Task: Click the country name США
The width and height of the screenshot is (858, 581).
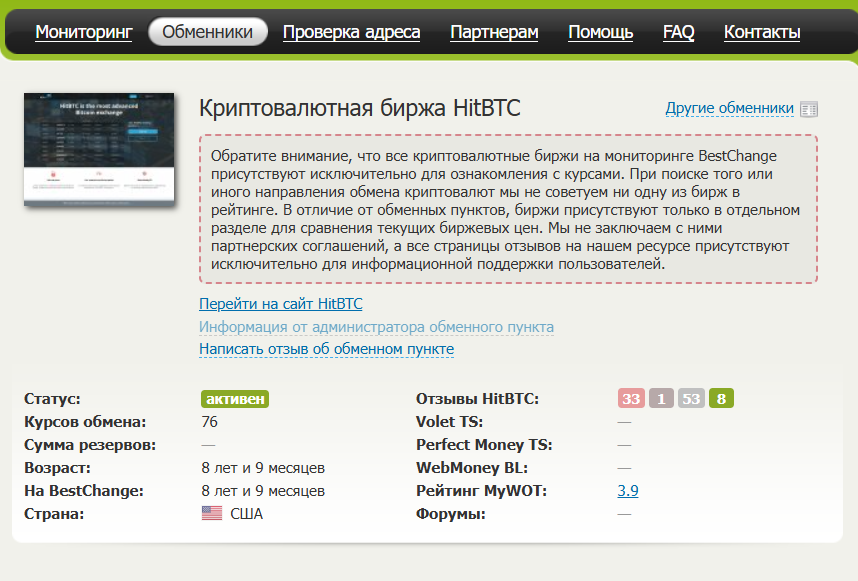Action: pyautogui.click(x=246, y=514)
